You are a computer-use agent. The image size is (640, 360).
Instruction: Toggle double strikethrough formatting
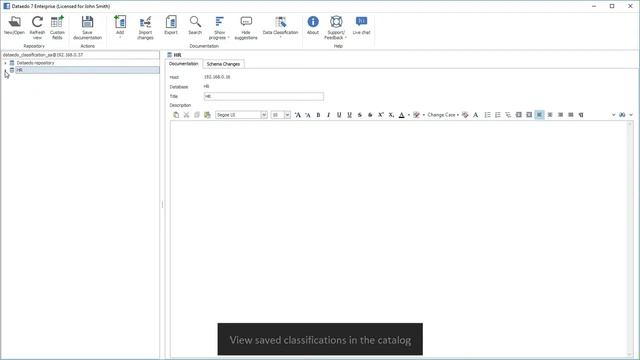pos(370,115)
